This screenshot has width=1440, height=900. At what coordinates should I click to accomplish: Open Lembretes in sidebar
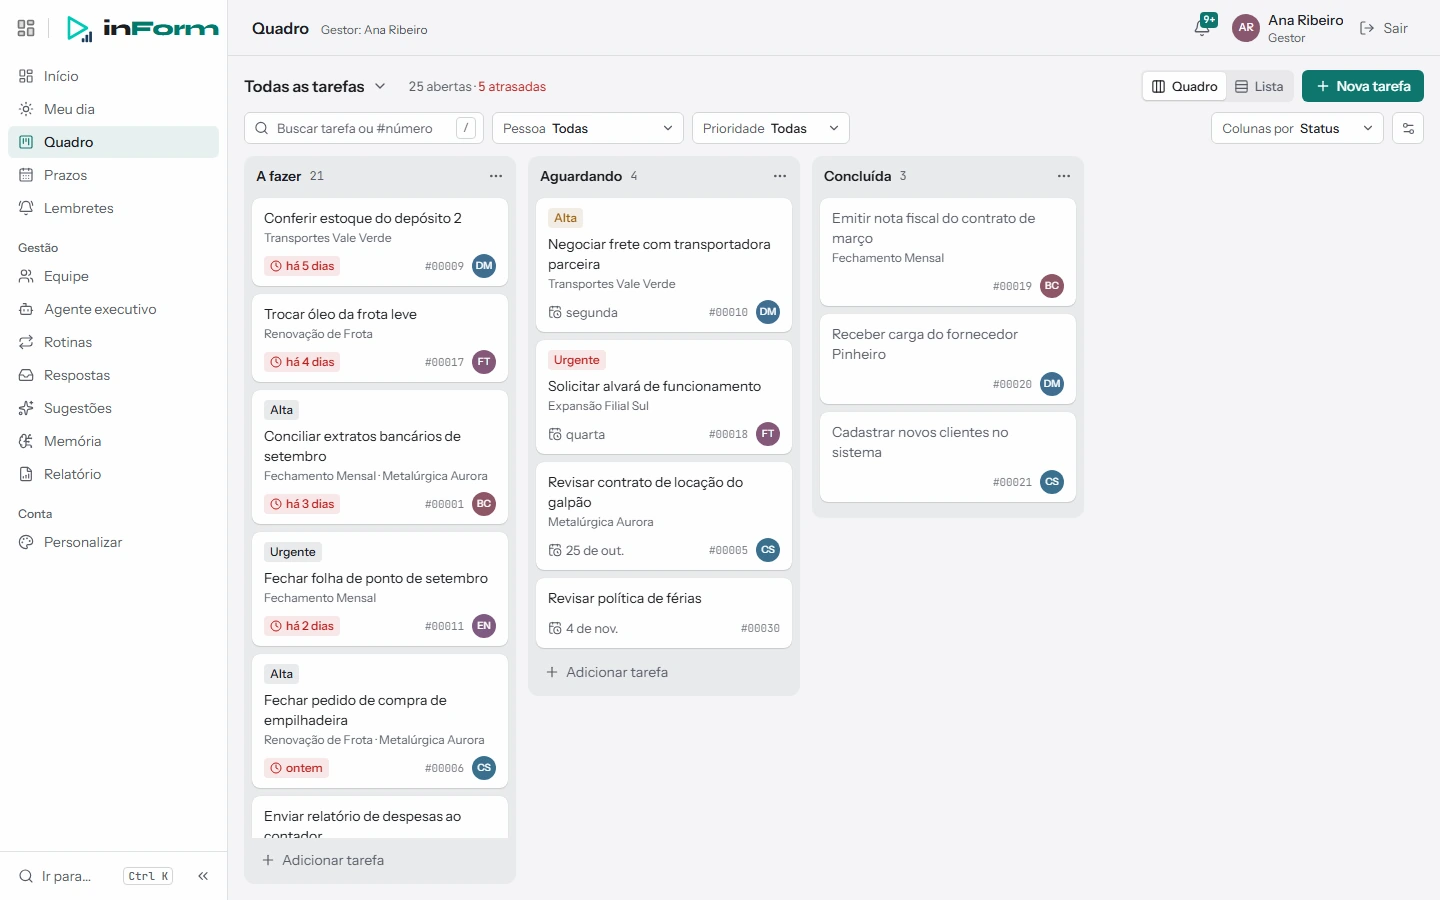pos(113,208)
